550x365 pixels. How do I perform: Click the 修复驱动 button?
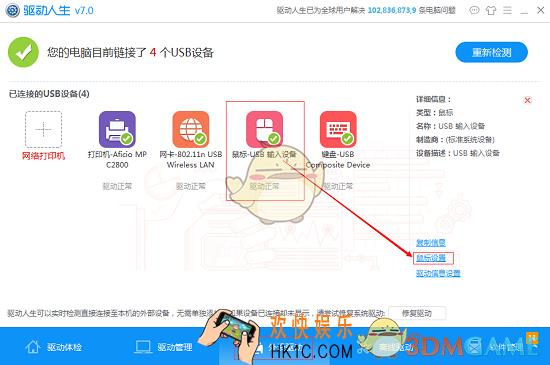pyautogui.click(x=417, y=313)
